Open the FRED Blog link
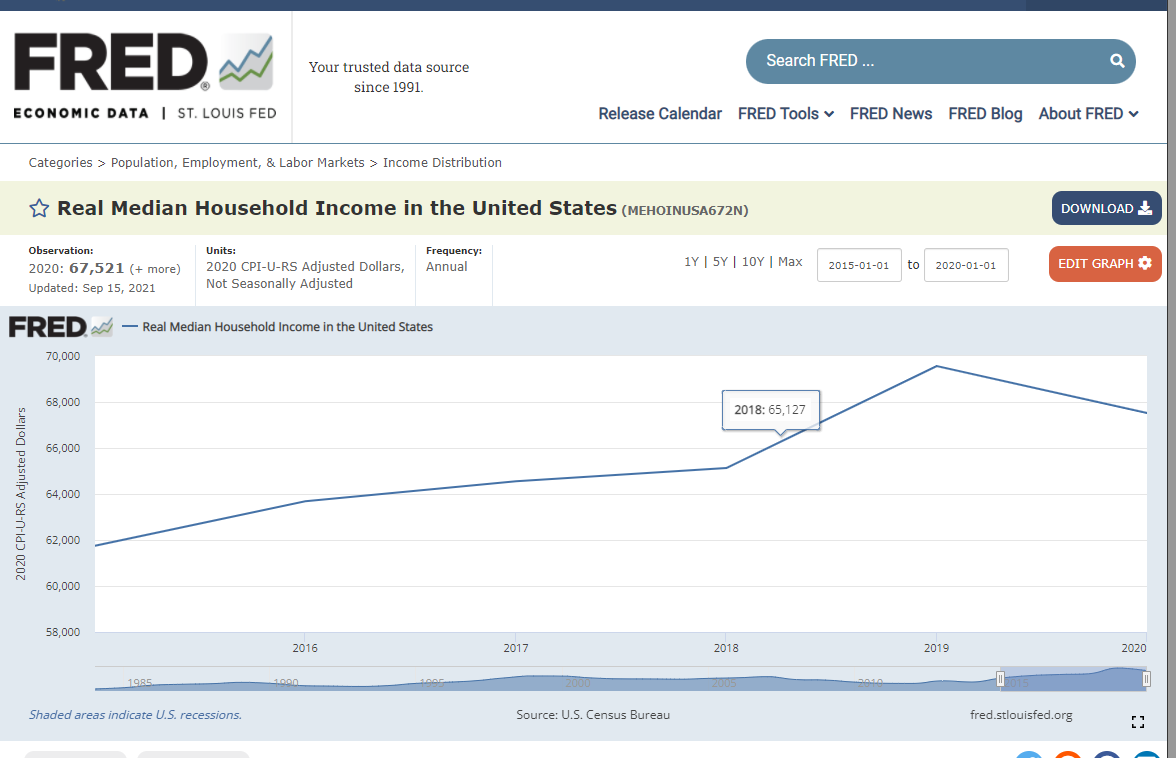Screen dimensions: 1176x758 pyautogui.click(x=985, y=114)
